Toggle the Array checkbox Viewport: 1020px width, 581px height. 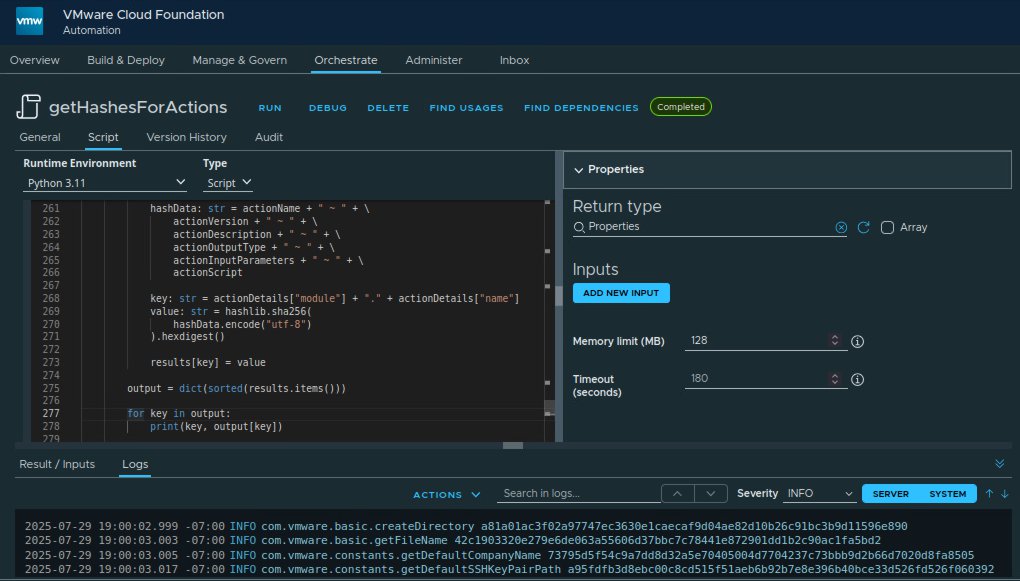(887, 227)
